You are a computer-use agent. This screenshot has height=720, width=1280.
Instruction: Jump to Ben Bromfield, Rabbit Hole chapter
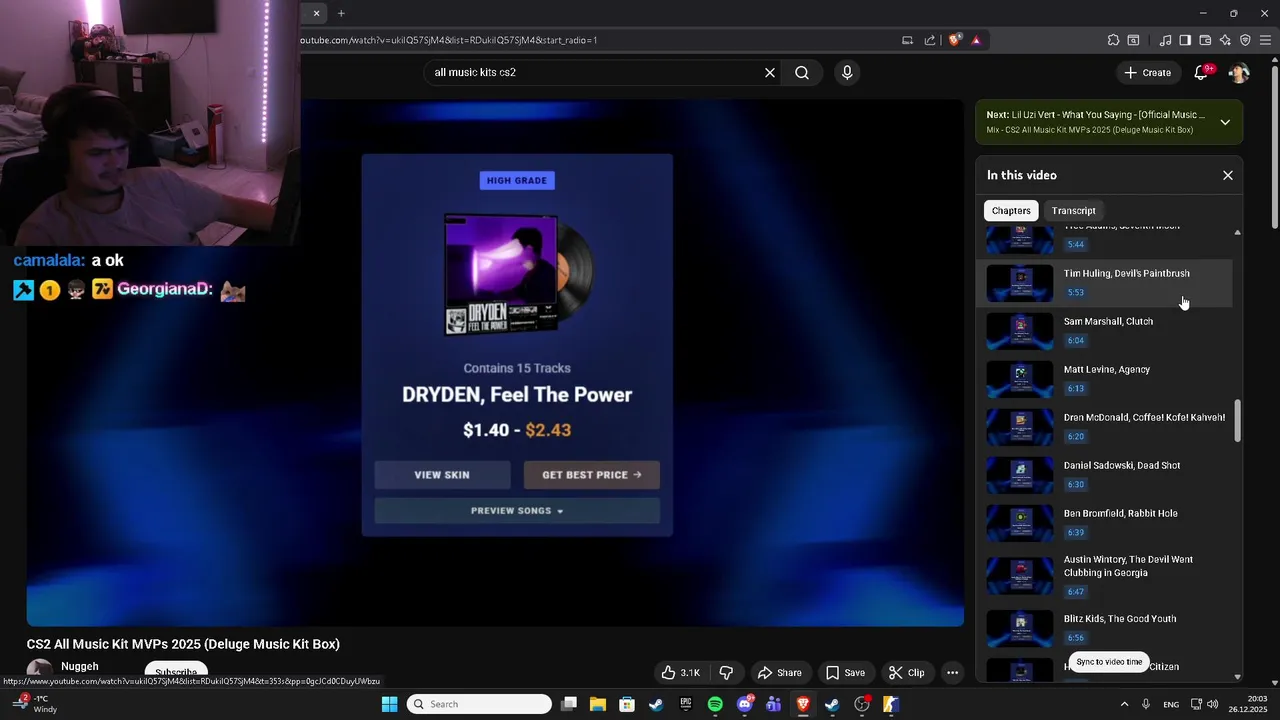tap(1105, 523)
